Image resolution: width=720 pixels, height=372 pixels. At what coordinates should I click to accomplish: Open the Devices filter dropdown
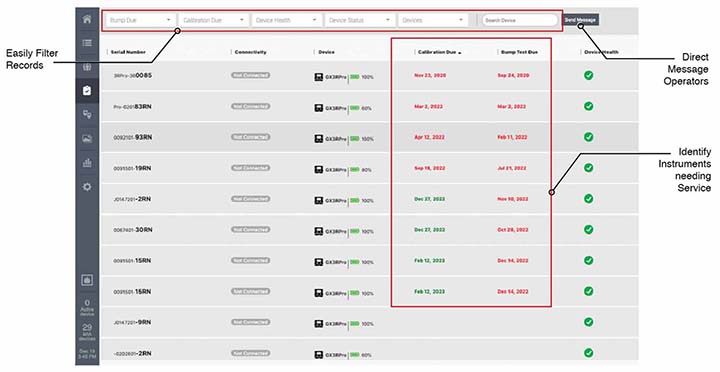[433, 20]
